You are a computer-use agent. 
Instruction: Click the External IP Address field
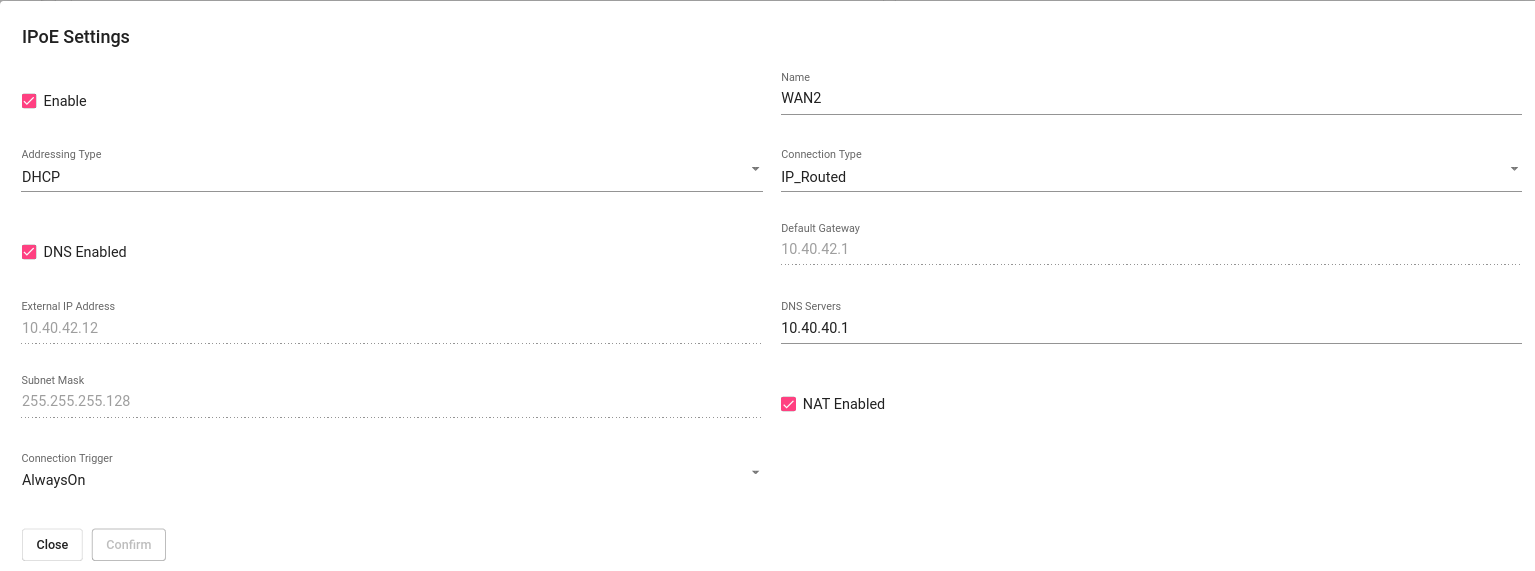[390, 328]
